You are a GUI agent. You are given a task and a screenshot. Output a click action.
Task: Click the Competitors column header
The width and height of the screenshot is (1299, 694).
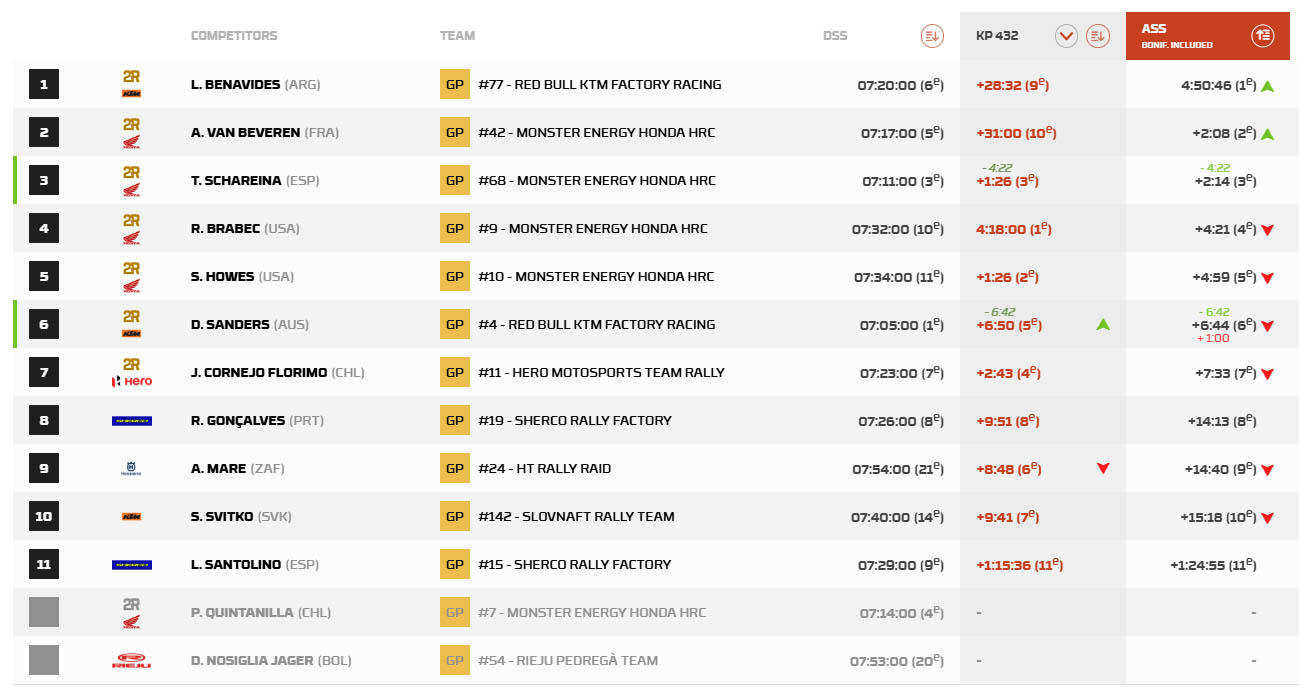[234, 36]
